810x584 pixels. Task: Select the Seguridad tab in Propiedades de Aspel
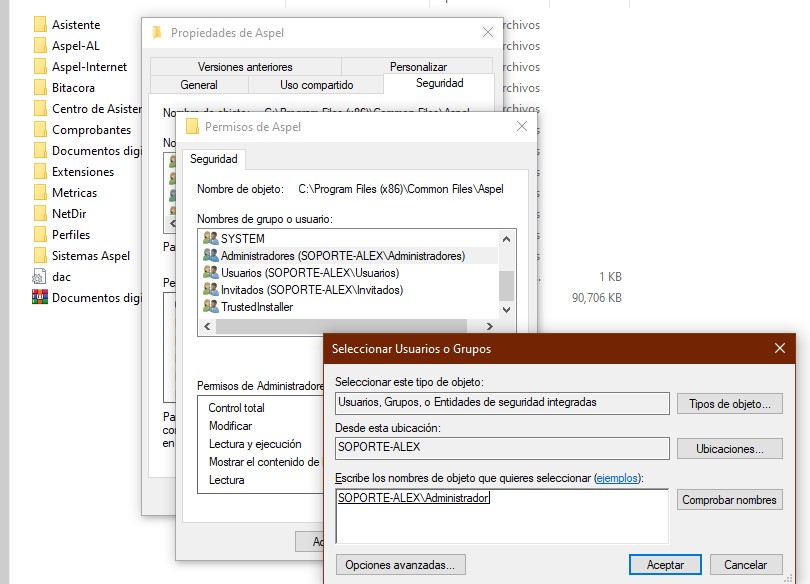click(x=439, y=83)
